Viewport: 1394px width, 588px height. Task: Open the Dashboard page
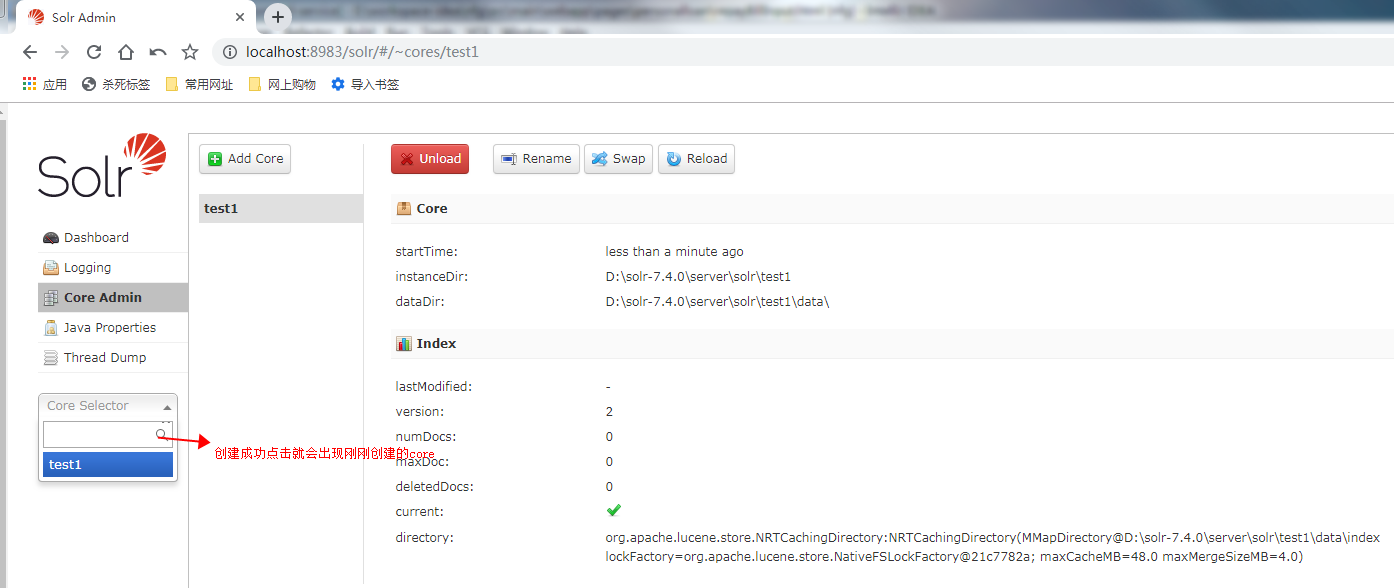[113, 238]
